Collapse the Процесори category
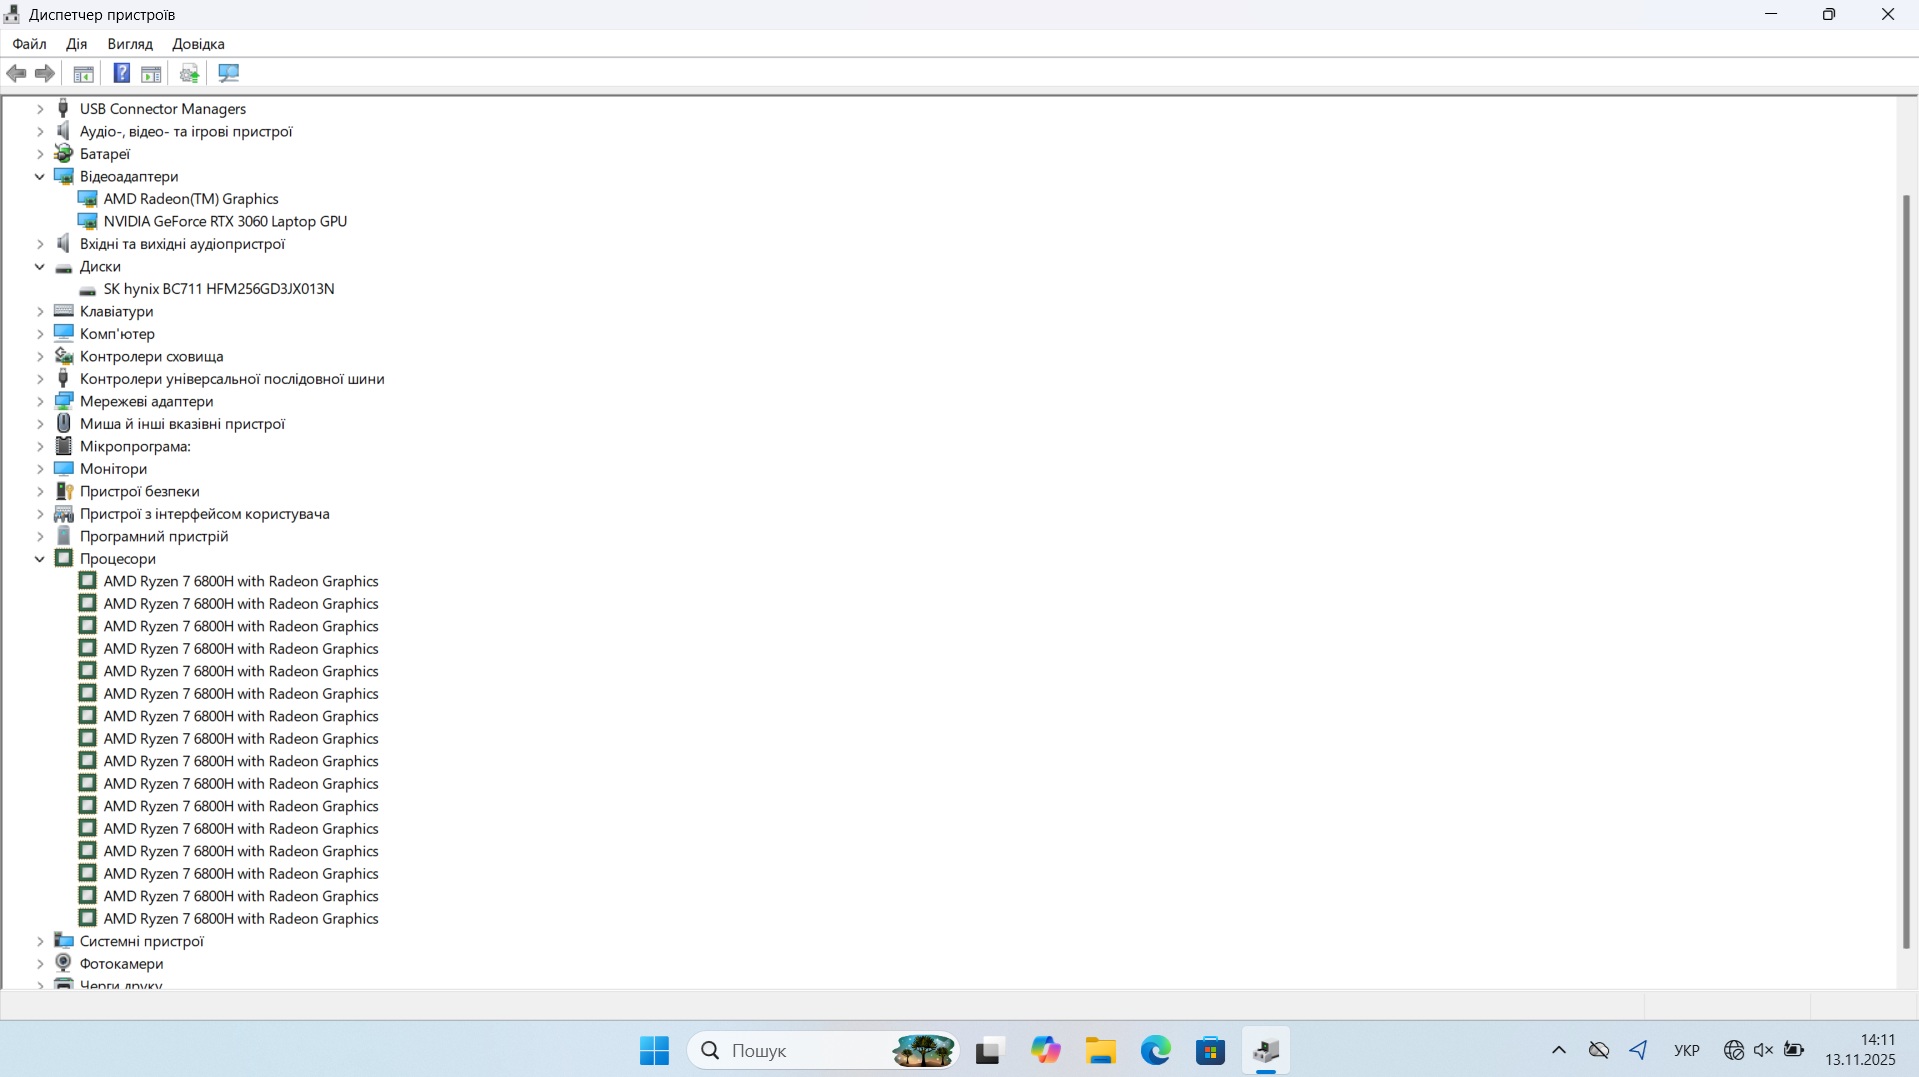 [40, 559]
